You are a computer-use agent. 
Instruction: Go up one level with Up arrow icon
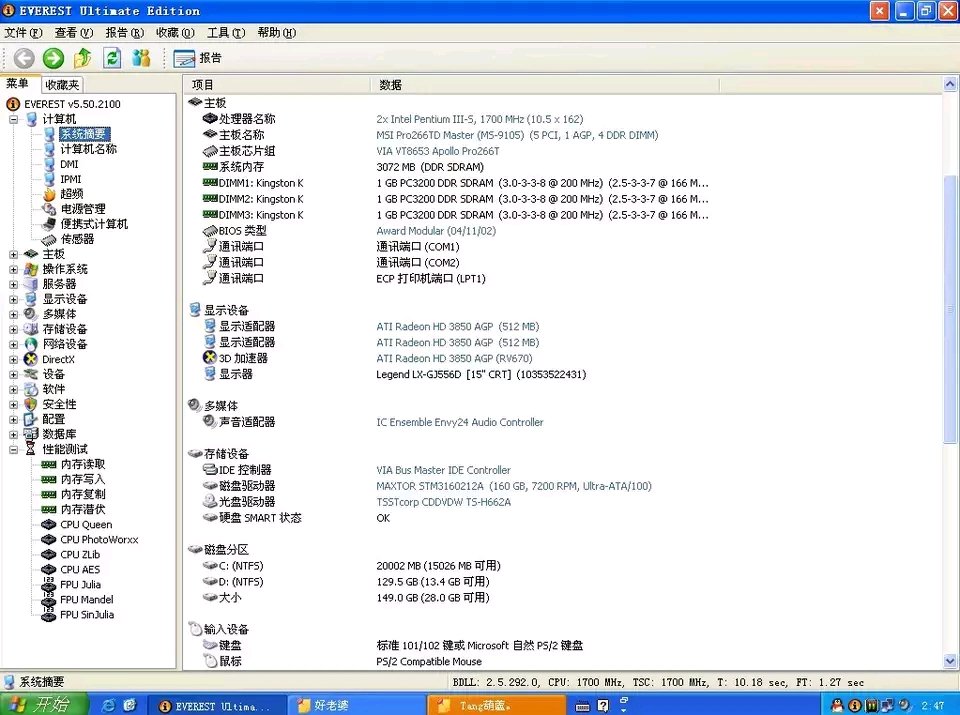pyautogui.click(x=83, y=58)
